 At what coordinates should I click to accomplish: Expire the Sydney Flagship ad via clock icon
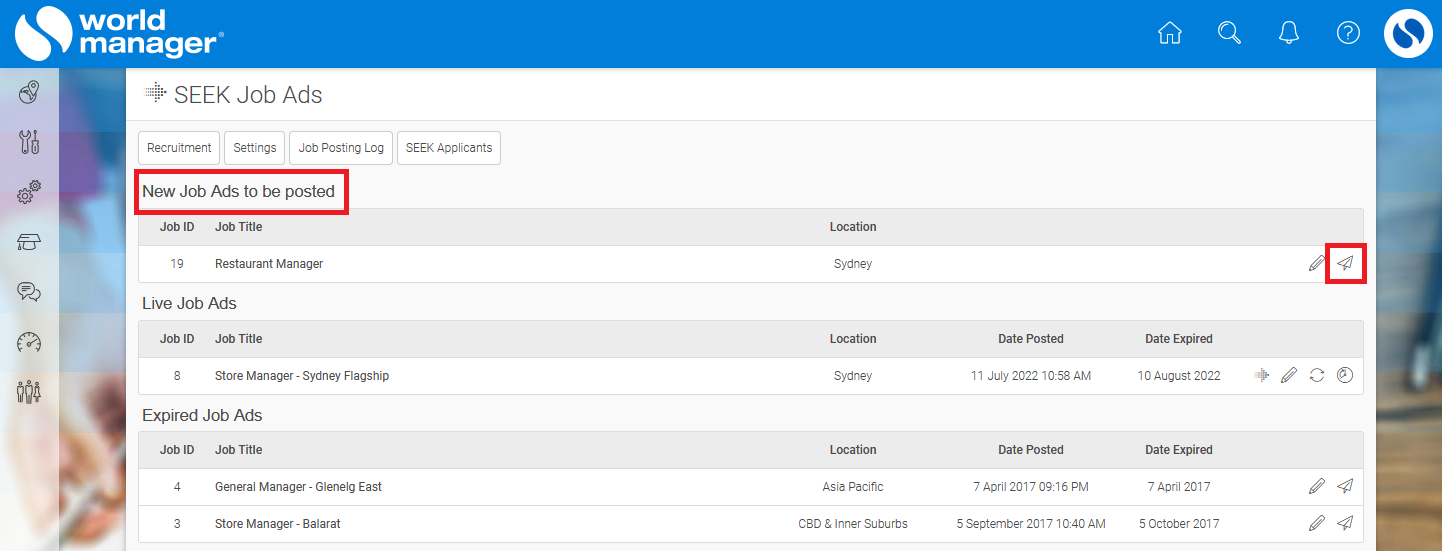pos(1345,375)
